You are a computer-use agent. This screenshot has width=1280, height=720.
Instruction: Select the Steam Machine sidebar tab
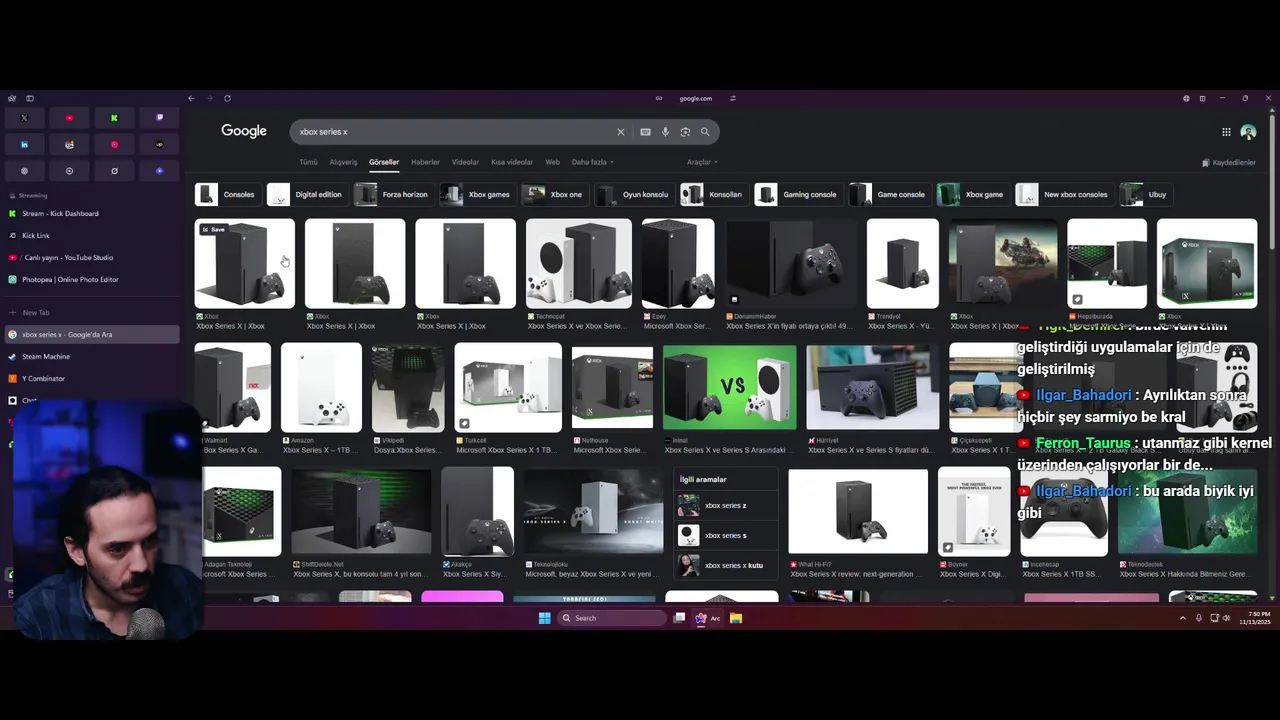92,356
